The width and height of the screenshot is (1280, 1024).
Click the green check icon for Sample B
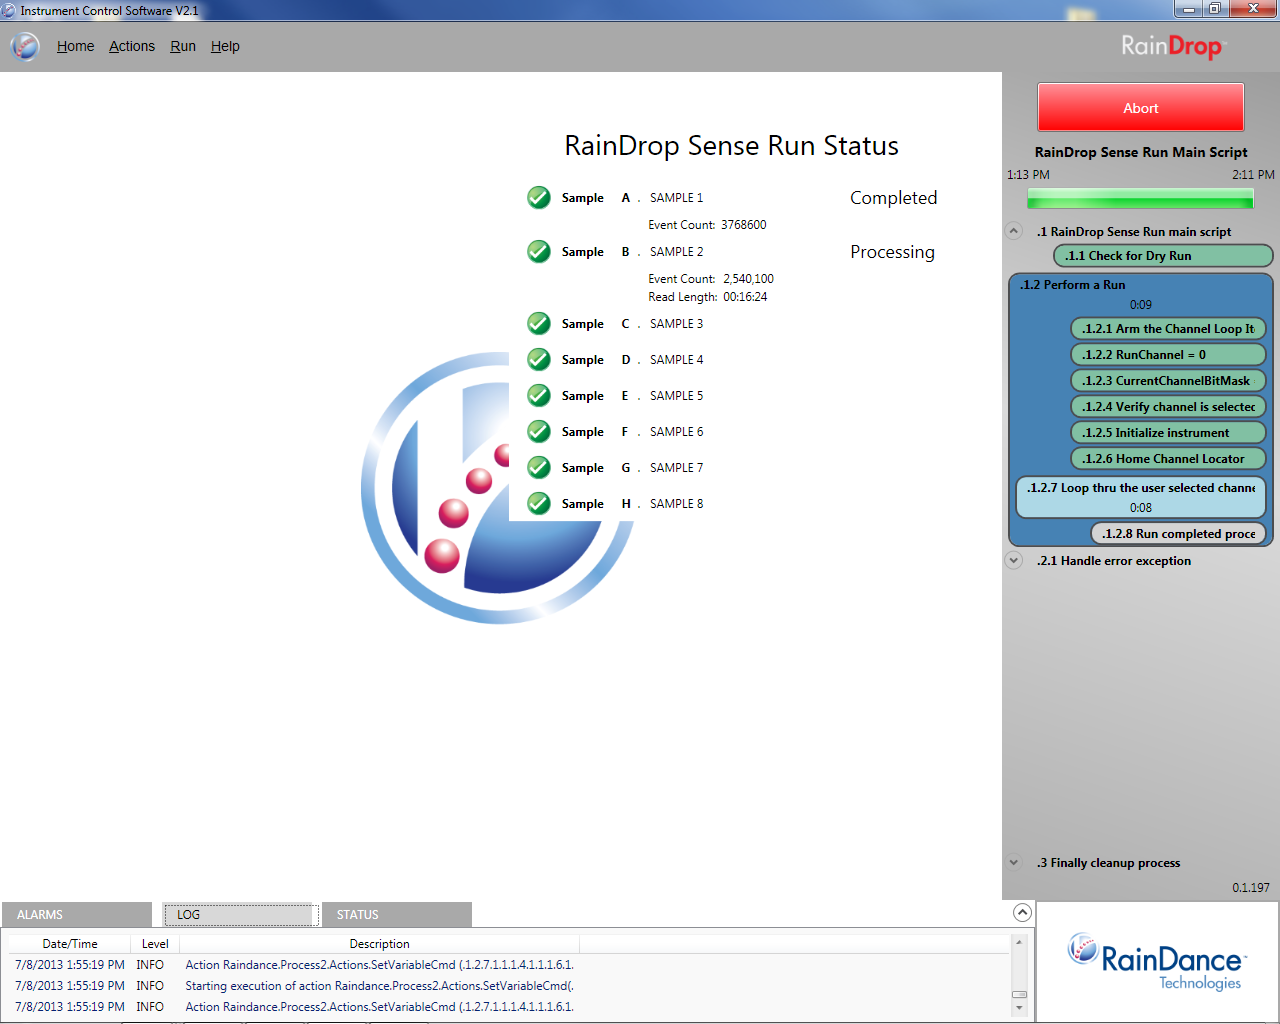point(539,252)
